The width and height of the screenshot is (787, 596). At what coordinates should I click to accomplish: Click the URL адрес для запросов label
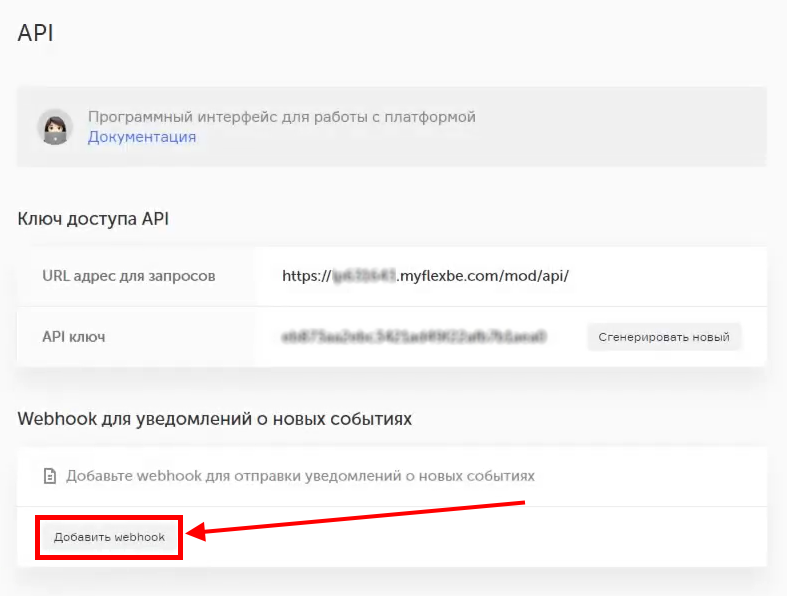point(128,275)
